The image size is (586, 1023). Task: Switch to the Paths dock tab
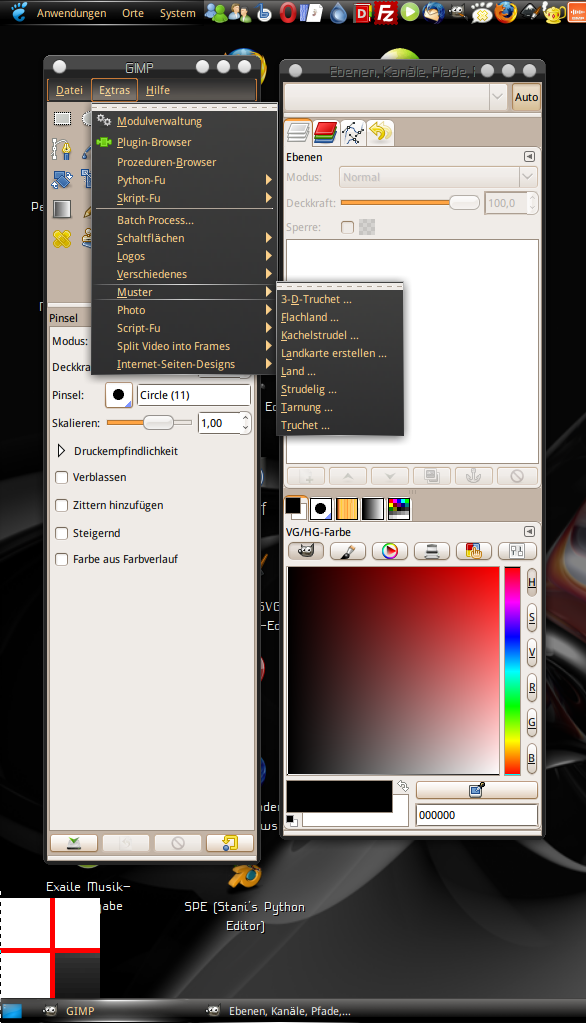click(x=352, y=132)
